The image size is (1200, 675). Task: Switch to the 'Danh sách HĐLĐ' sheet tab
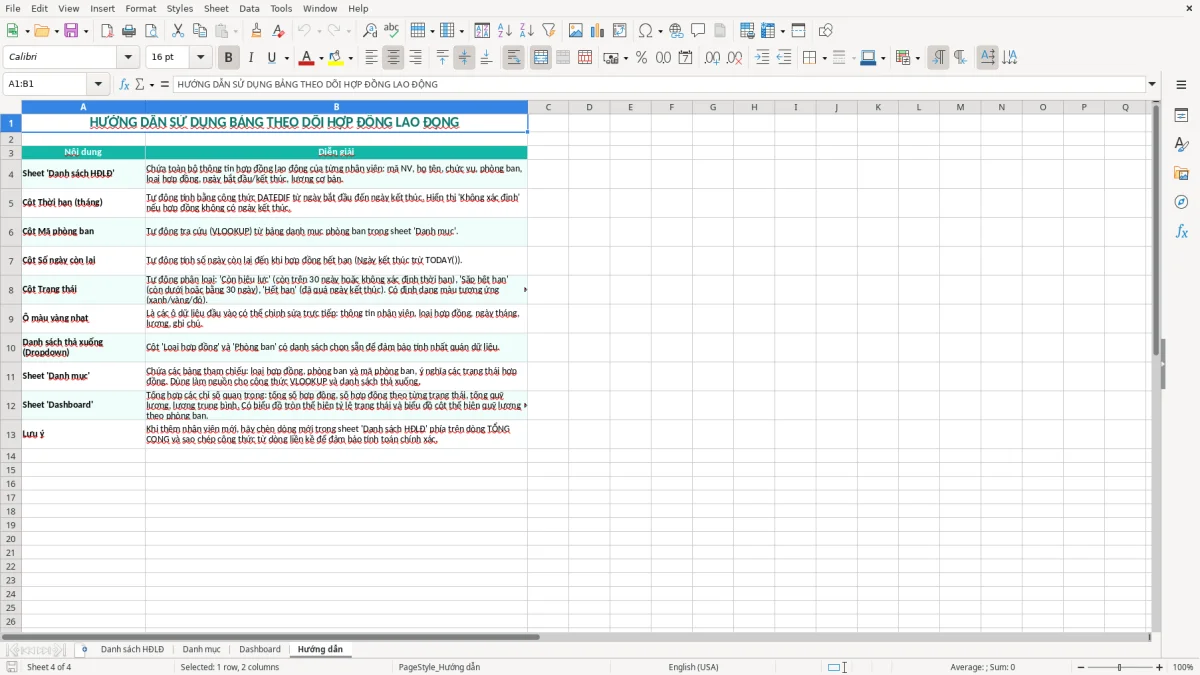[x=132, y=649]
